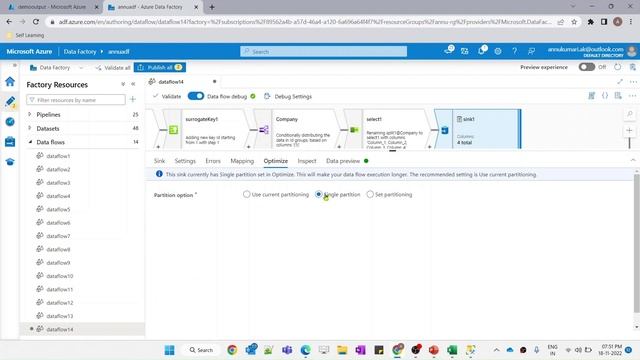Click the canvas search magnifier icon
This screenshot has width=640, height=360.
click(629, 114)
